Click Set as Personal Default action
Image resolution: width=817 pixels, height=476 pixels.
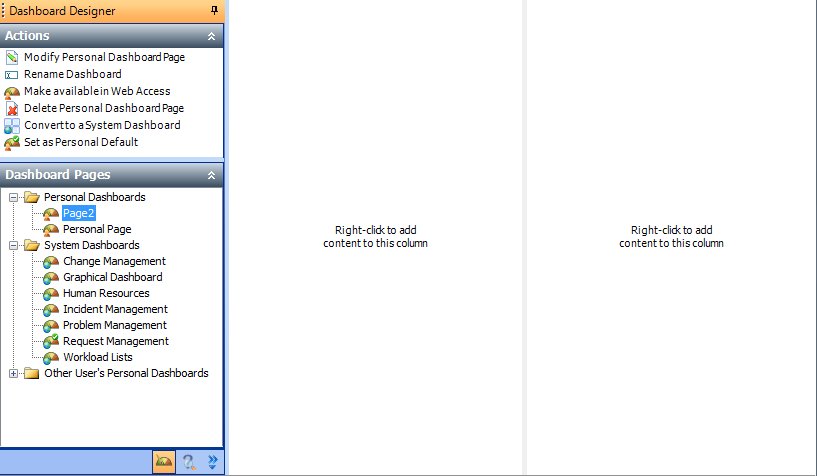[x=81, y=142]
